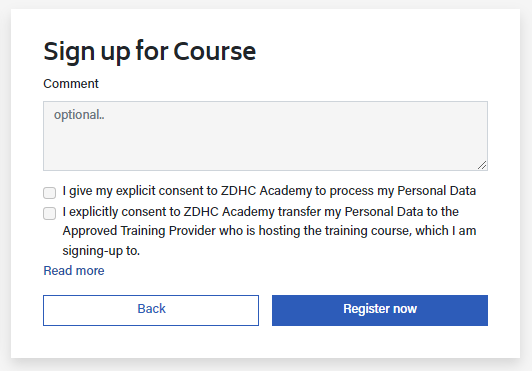Read more about Personal Data consent
This screenshot has height=371, width=532.
[x=74, y=271]
